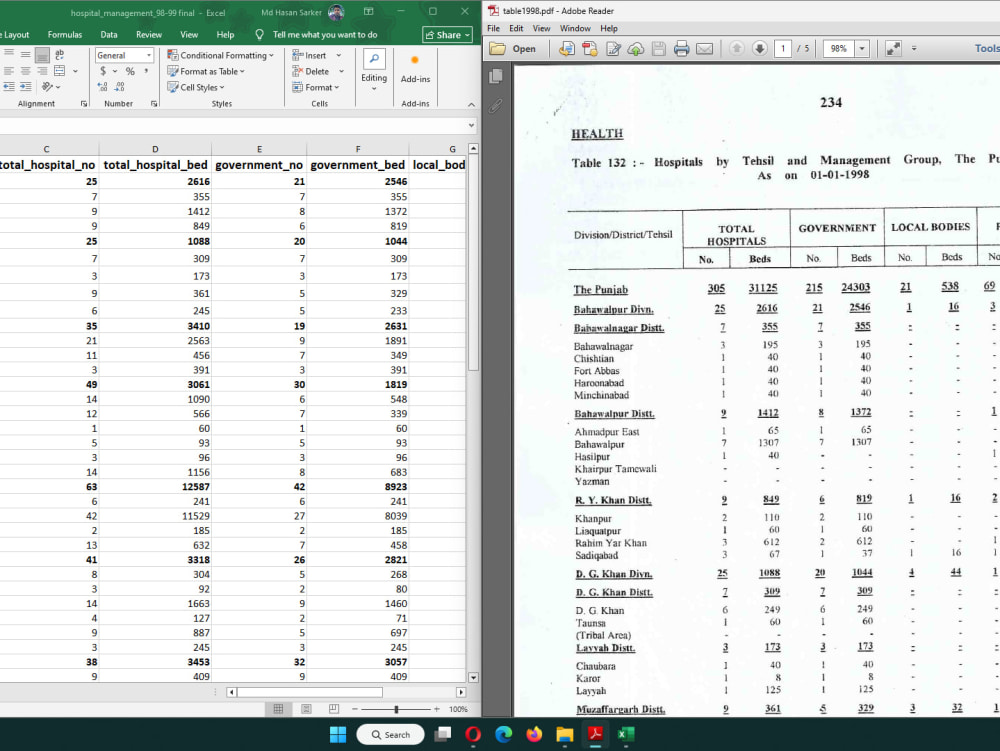Screen dimensions: 1000x751
Task: Click Save floppy icon in Adobe Reader
Action: (659, 48)
